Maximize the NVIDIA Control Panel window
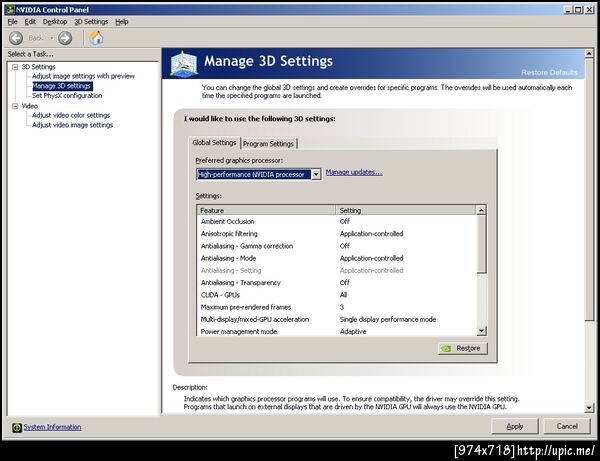 pos(578,10)
